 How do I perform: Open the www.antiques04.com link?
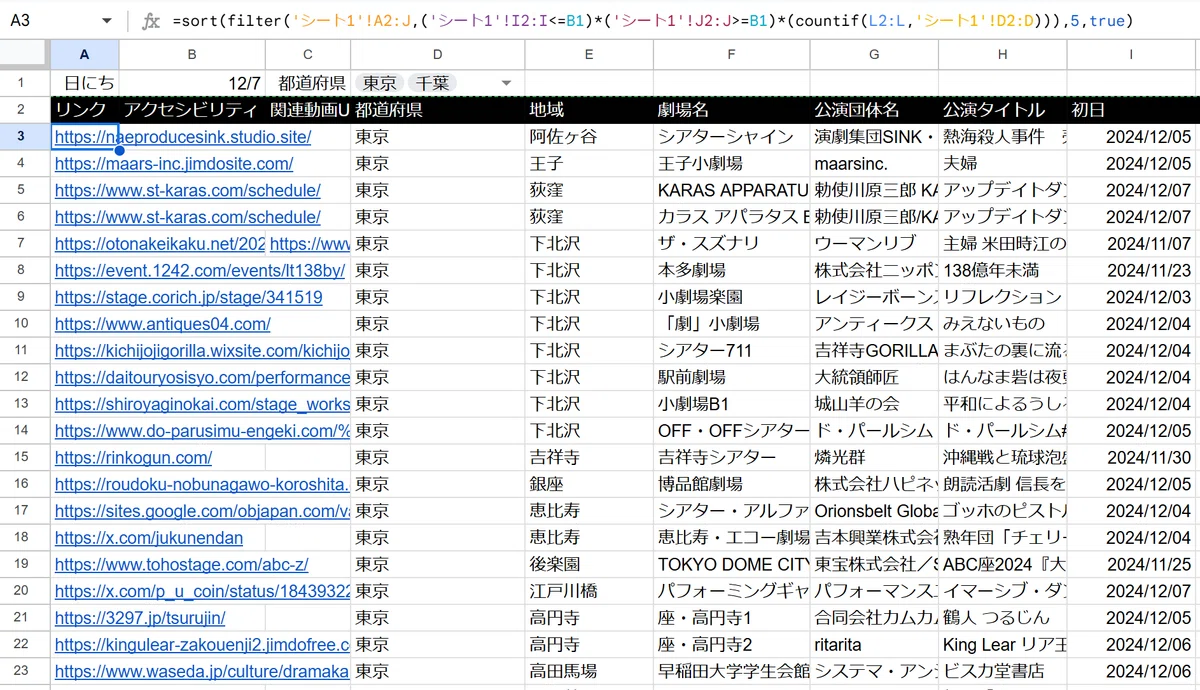[162, 324]
